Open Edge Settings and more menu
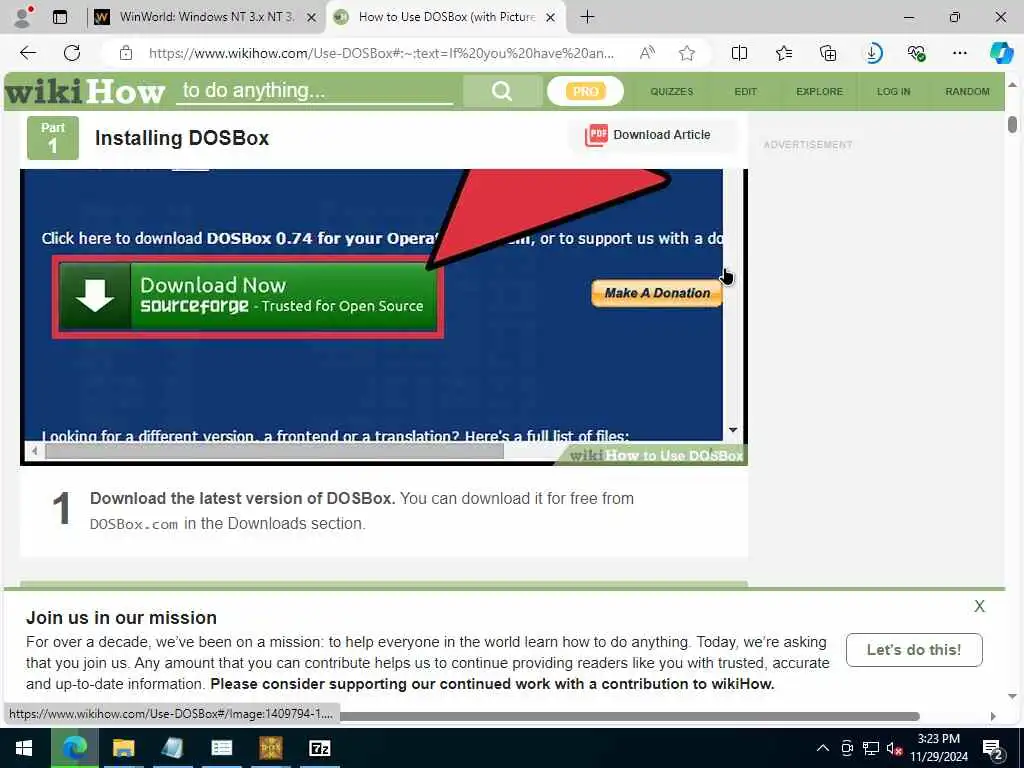 [959, 53]
